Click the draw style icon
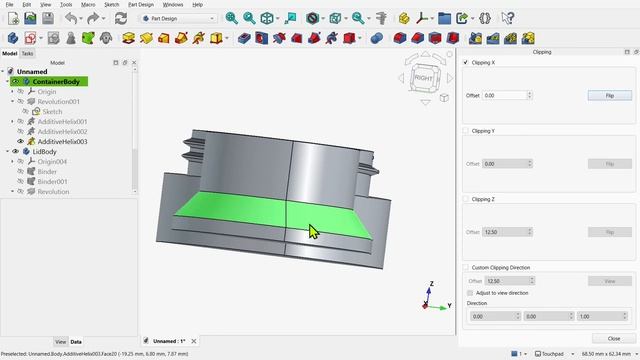 click(313, 18)
